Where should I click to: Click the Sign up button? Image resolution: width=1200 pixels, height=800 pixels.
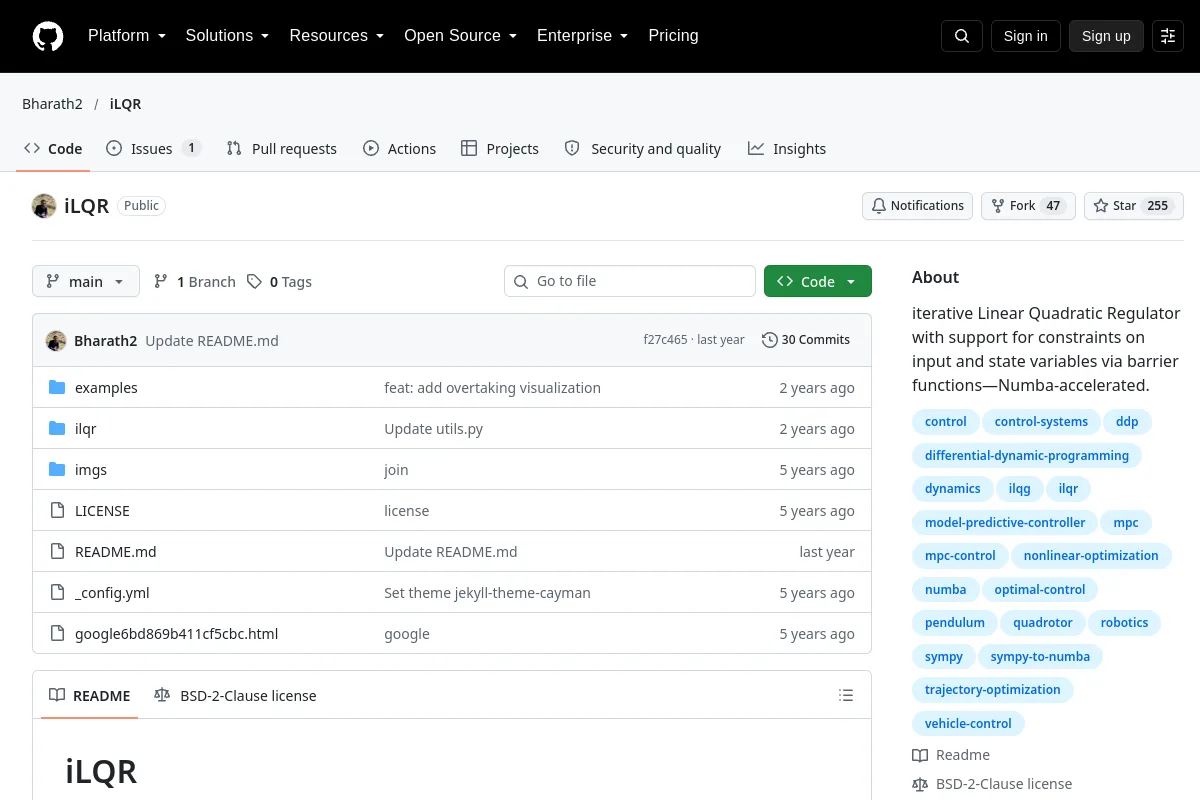click(x=1106, y=36)
